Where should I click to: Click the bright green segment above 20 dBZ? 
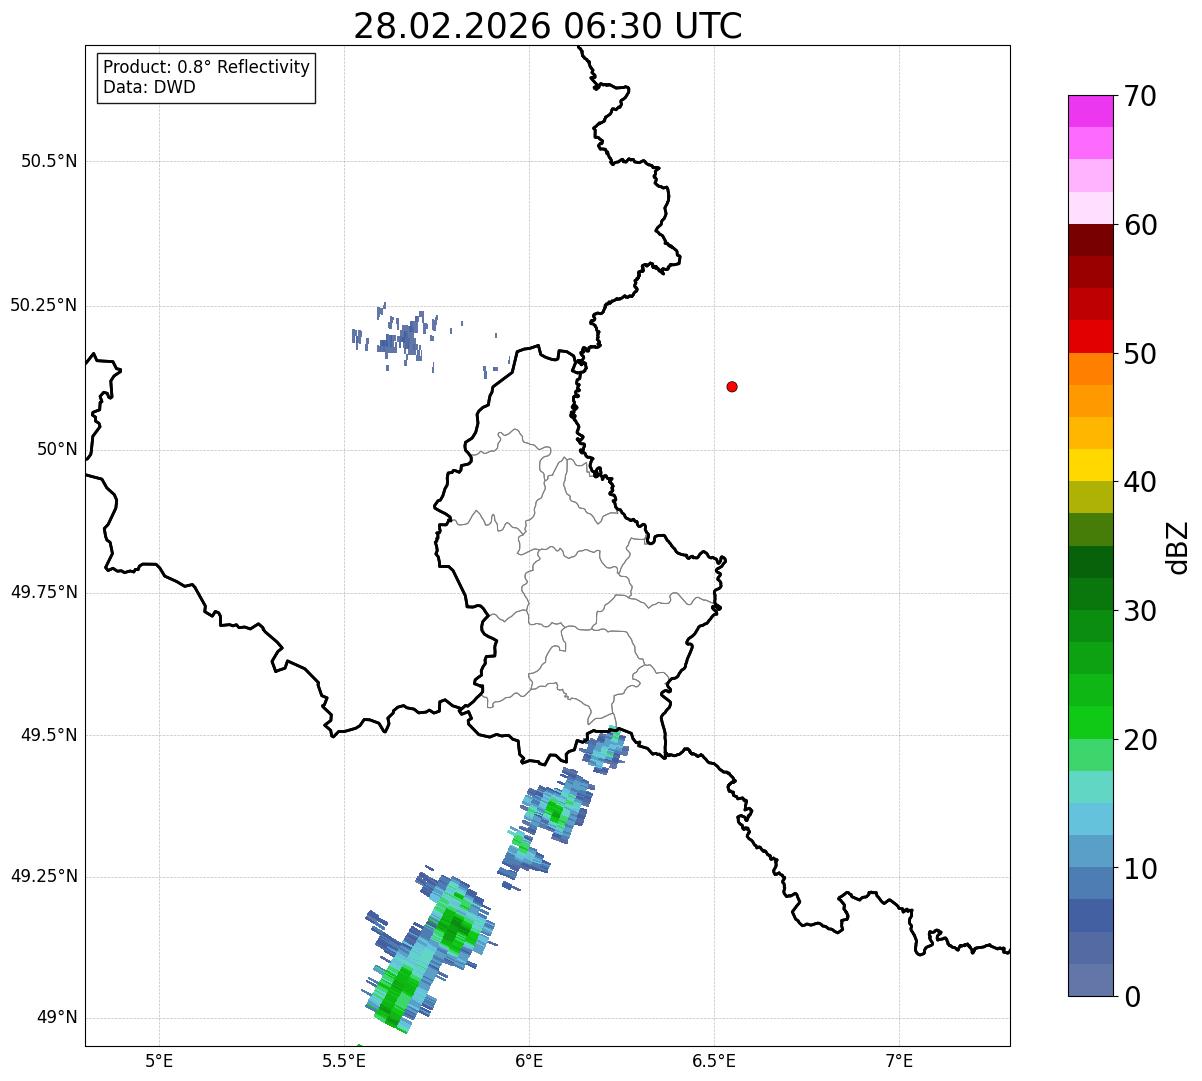pos(1090,722)
